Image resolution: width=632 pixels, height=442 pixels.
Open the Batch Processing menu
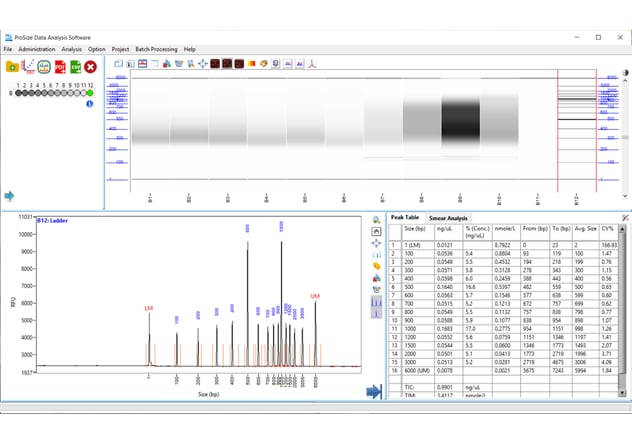[x=156, y=49]
